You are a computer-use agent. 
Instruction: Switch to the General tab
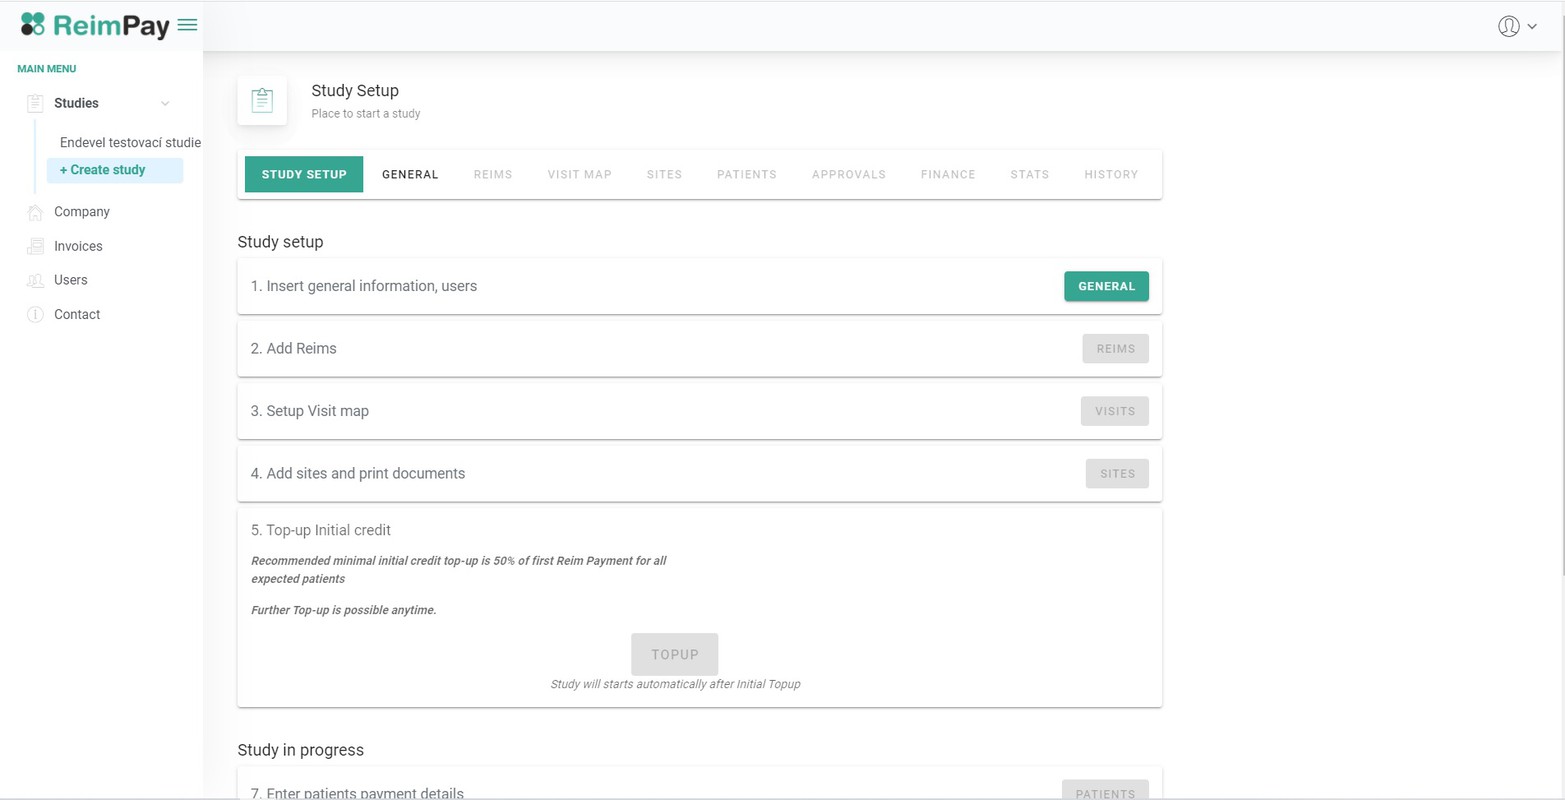pyautogui.click(x=410, y=174)
